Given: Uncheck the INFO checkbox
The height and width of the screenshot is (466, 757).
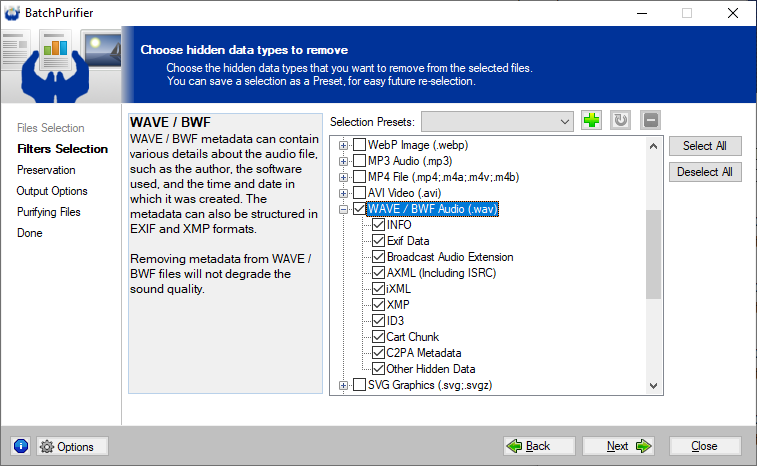Looking at the screenshot, I should click(x=378, y=225).
